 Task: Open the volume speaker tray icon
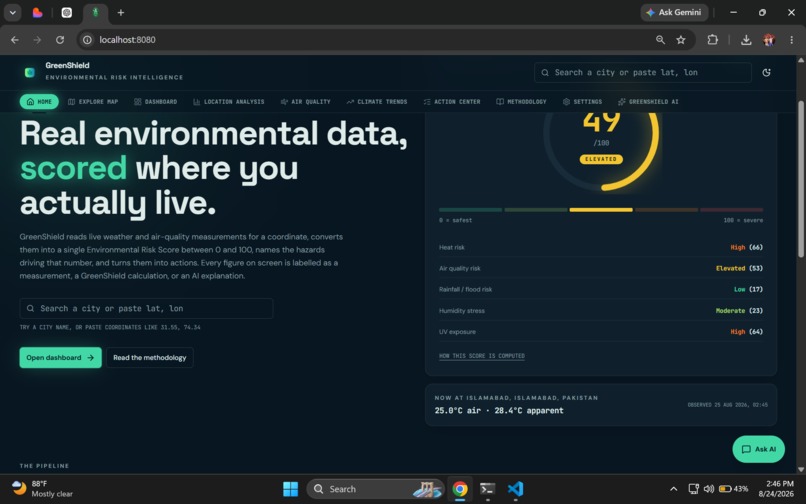click(709, 489)
